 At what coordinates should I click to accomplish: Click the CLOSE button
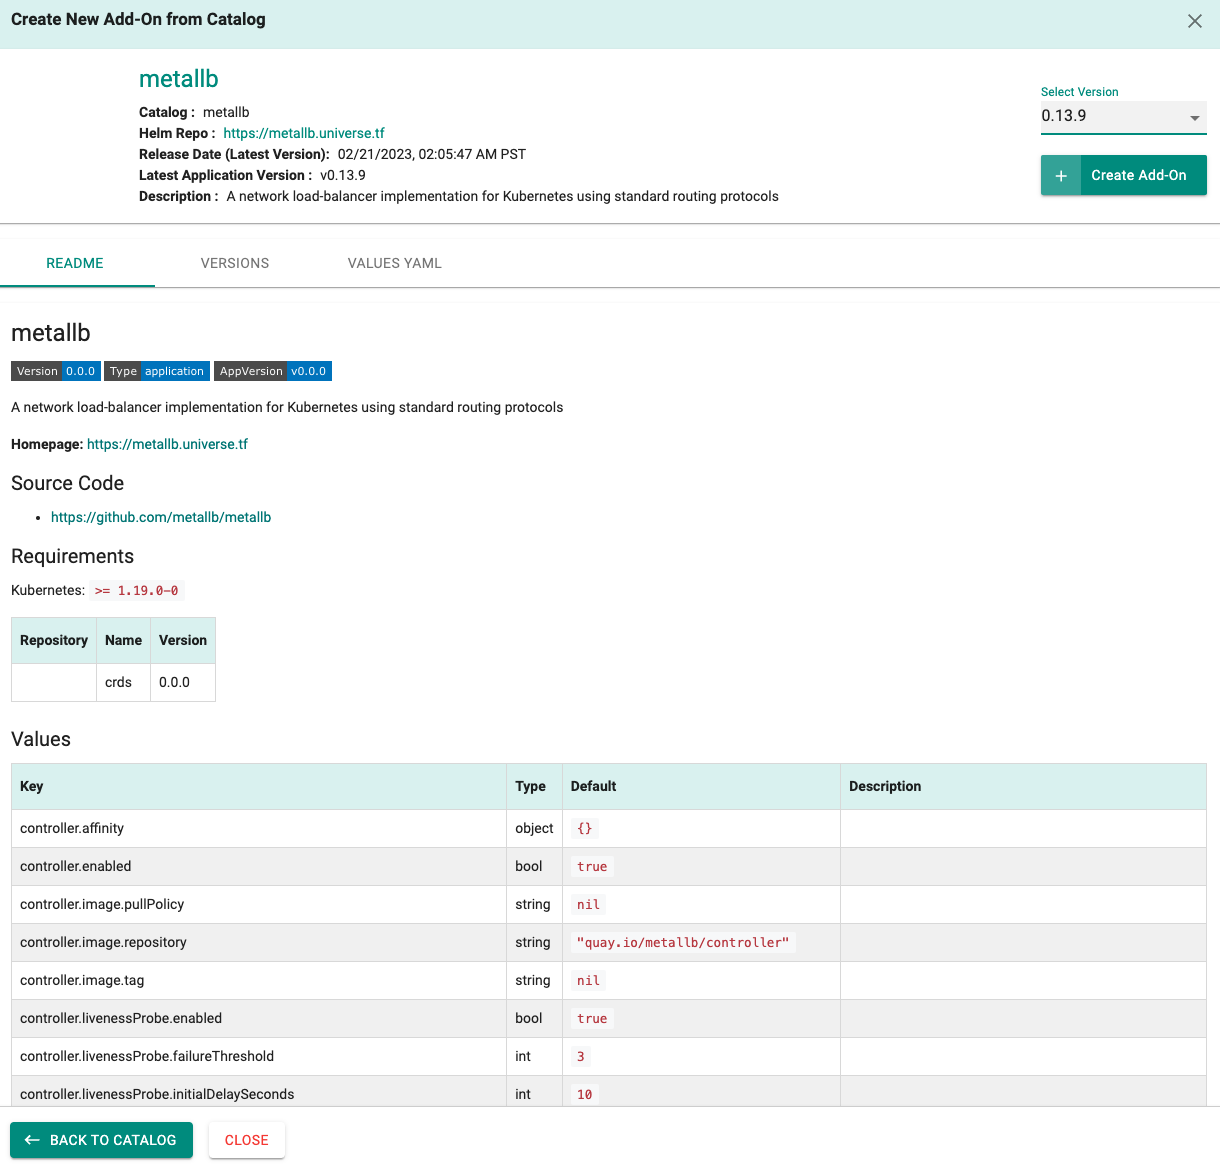pos(247,1140)
